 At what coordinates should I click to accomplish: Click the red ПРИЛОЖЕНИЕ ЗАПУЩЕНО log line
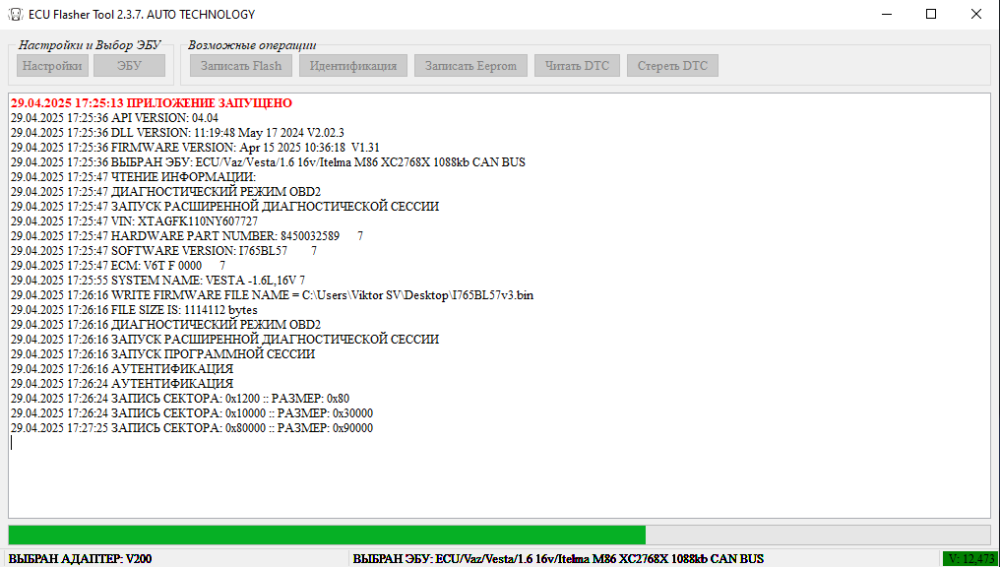(x=151, y=103)
